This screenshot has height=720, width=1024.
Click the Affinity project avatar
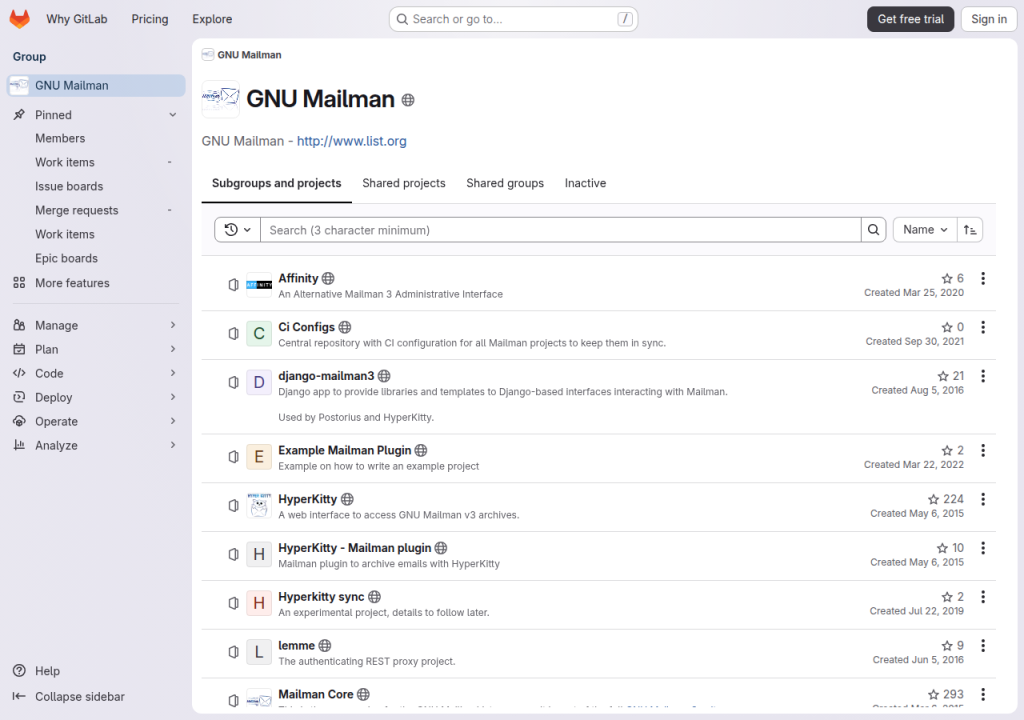(259, 285)
